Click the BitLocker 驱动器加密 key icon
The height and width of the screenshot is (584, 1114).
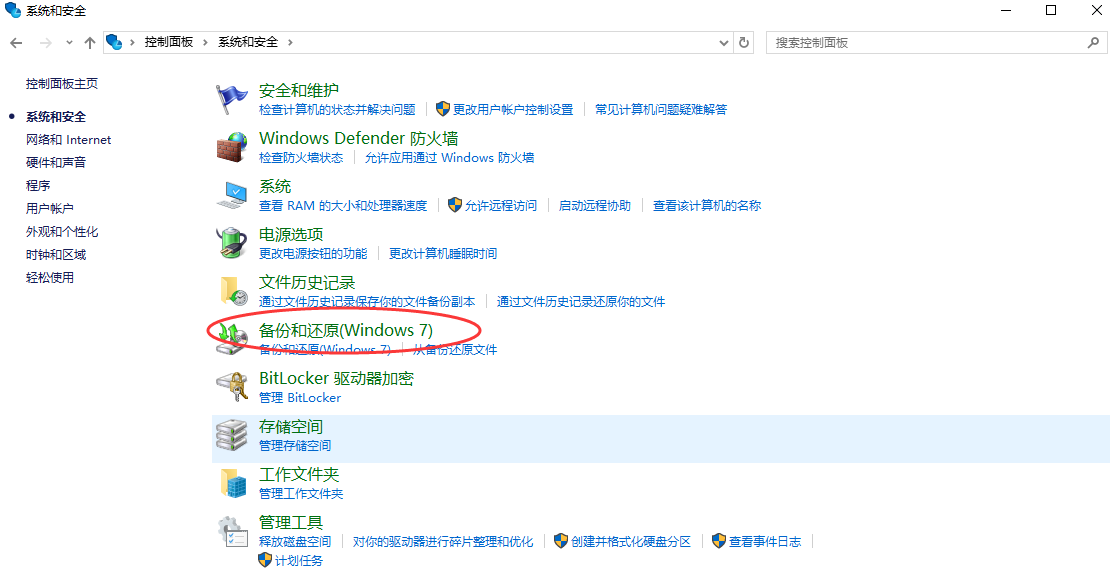pos(231,386)
